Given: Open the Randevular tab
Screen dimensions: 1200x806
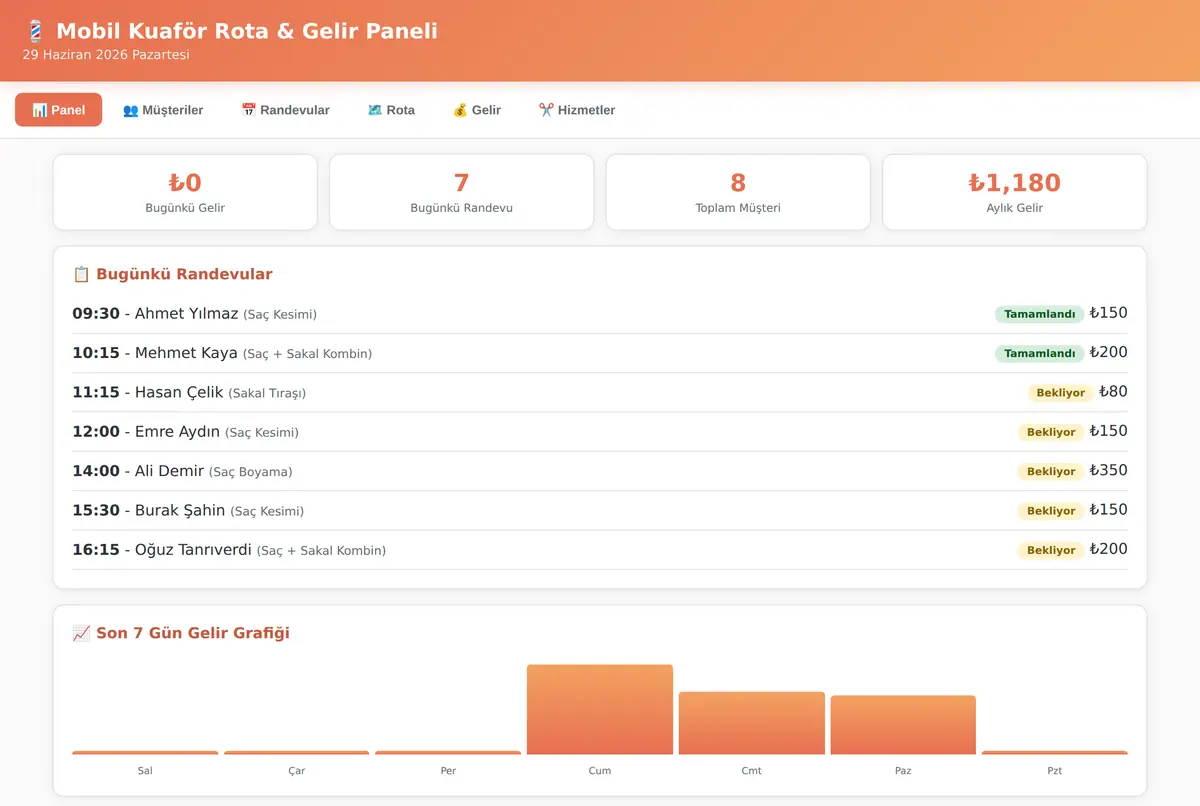Looking at the screenshot, I should point(285,110).
